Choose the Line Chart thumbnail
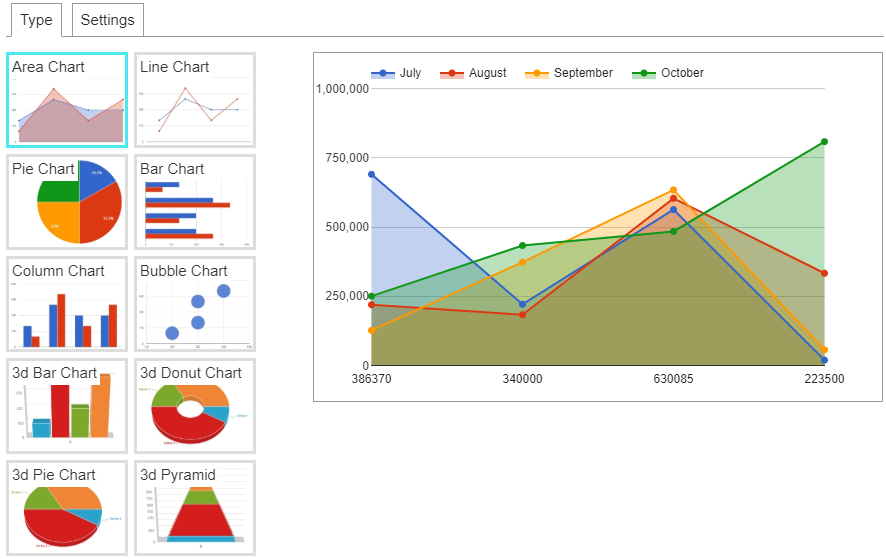 pyautogui.click(x=195, y=100)
